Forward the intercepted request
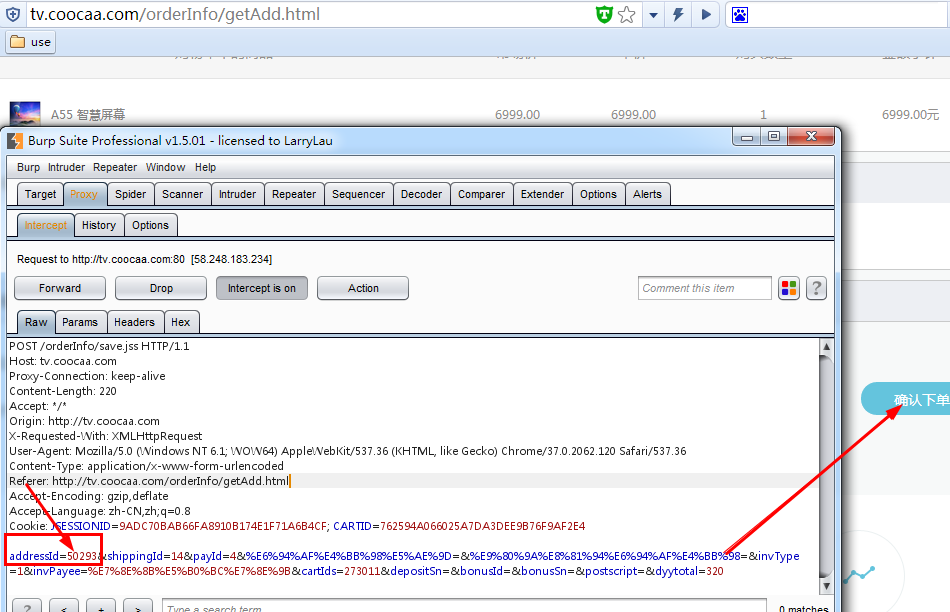The height and width of the screenshot is (612, 950). coord(60,288)
